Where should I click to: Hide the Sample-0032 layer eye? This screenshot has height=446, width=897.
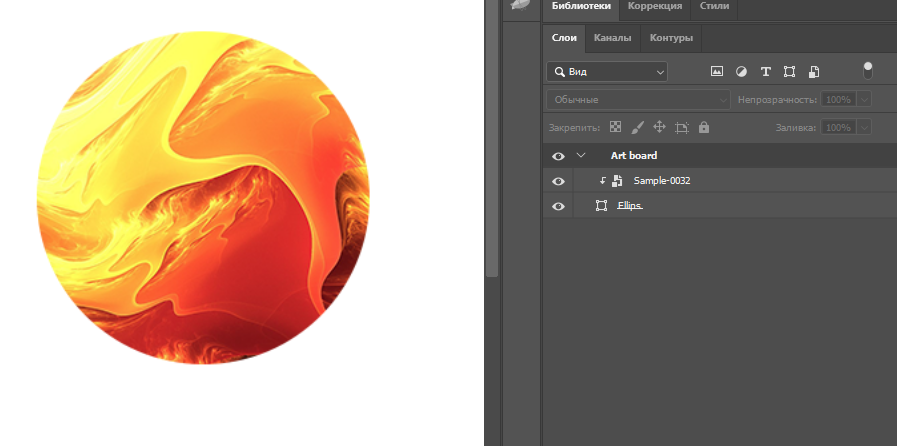tap(558, 181)
